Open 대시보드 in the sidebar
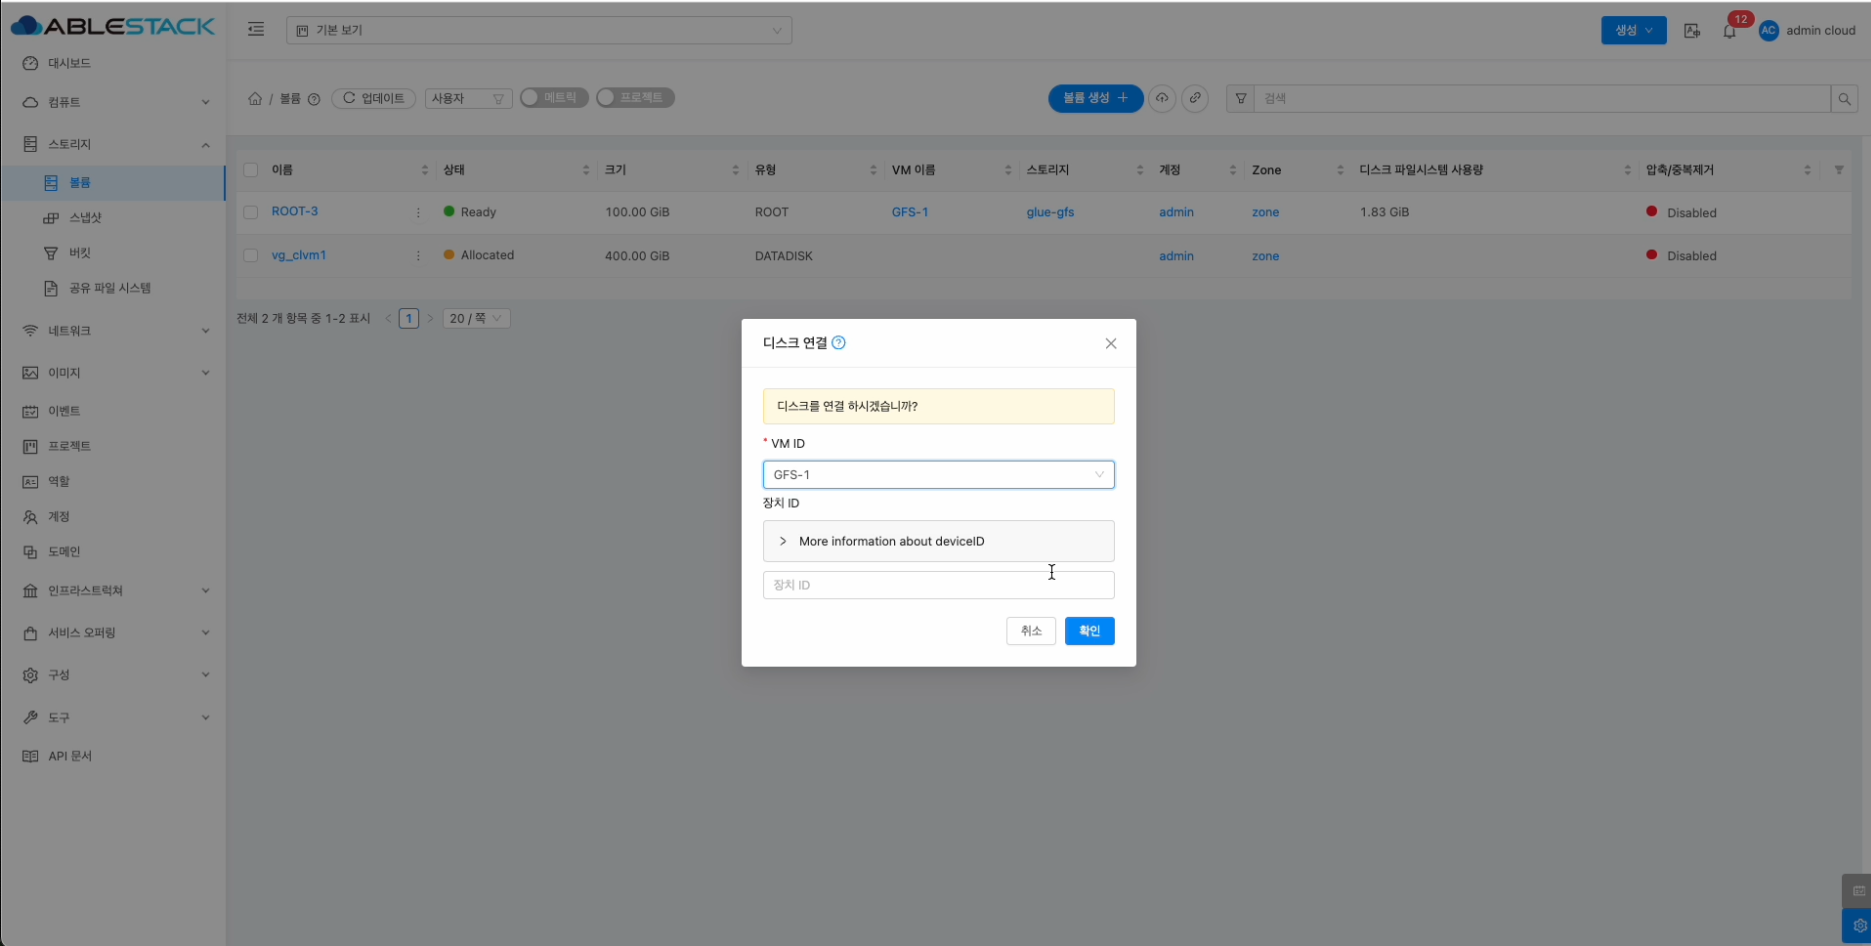Screen dimensions: 1871x946 (x=69, y=63)
